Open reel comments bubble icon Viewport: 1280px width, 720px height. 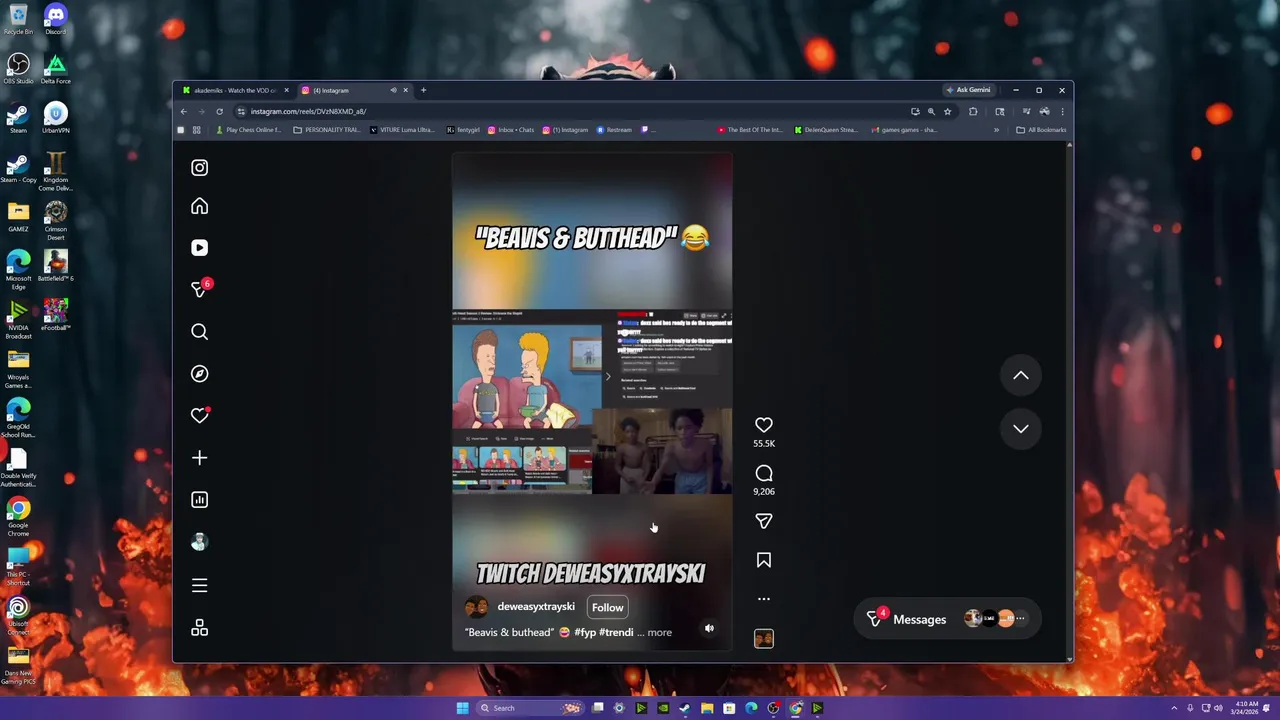[x=764, y=473]
